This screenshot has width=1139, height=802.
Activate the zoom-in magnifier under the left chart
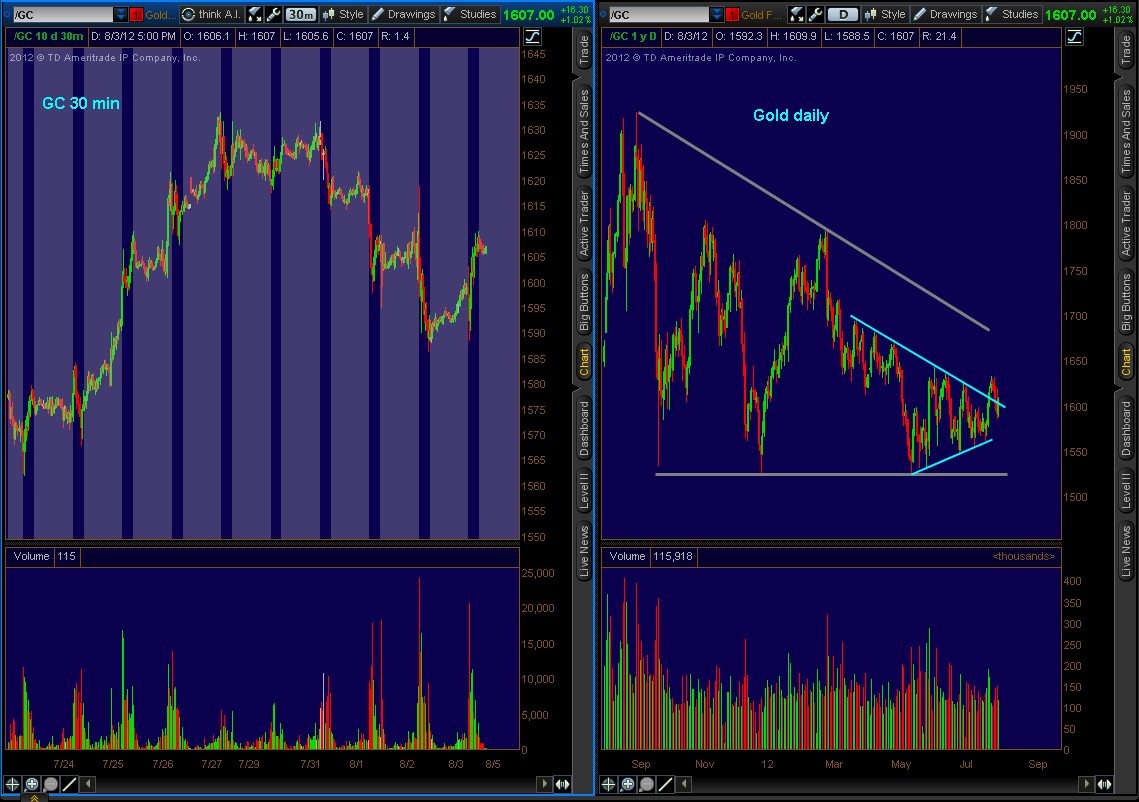tap(32, 784)
